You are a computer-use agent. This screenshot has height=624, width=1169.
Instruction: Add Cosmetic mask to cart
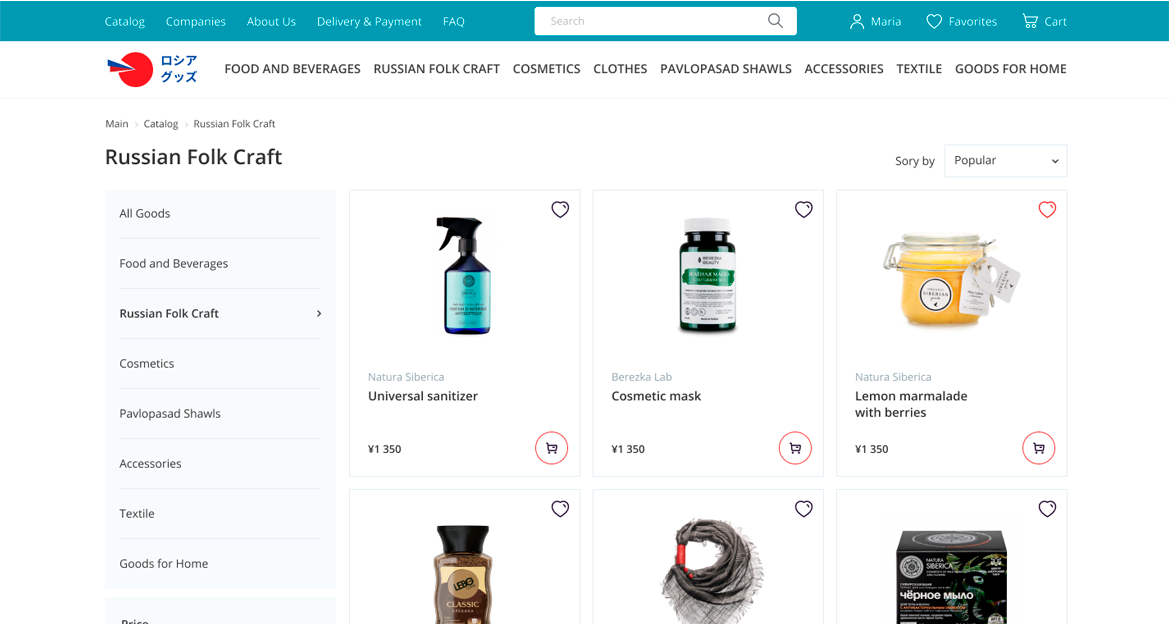coord(795,448)
